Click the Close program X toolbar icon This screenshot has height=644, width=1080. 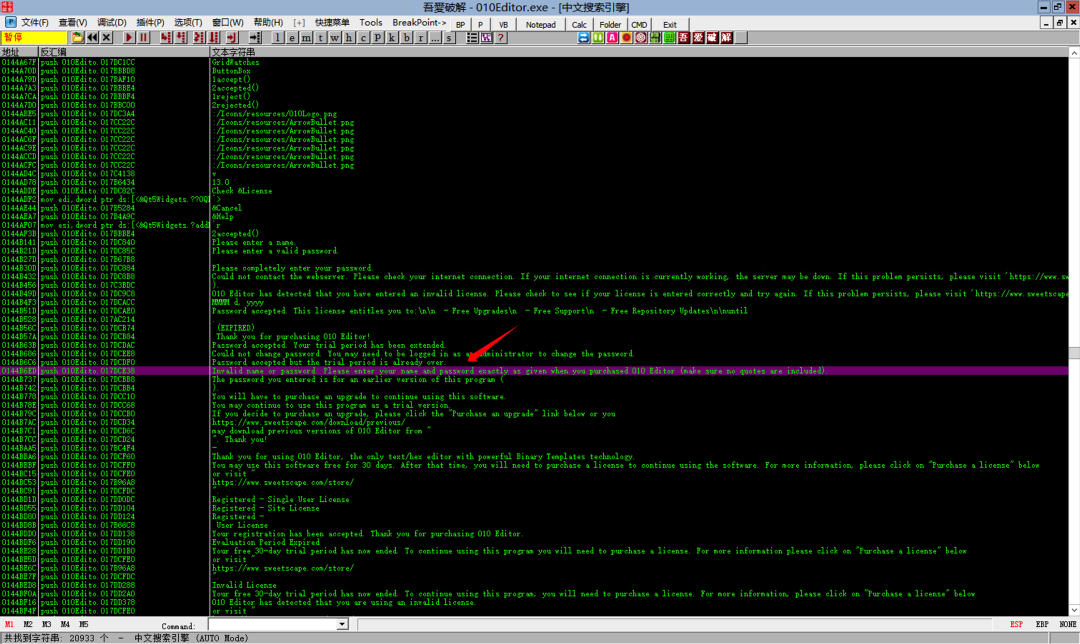(106, 38)
